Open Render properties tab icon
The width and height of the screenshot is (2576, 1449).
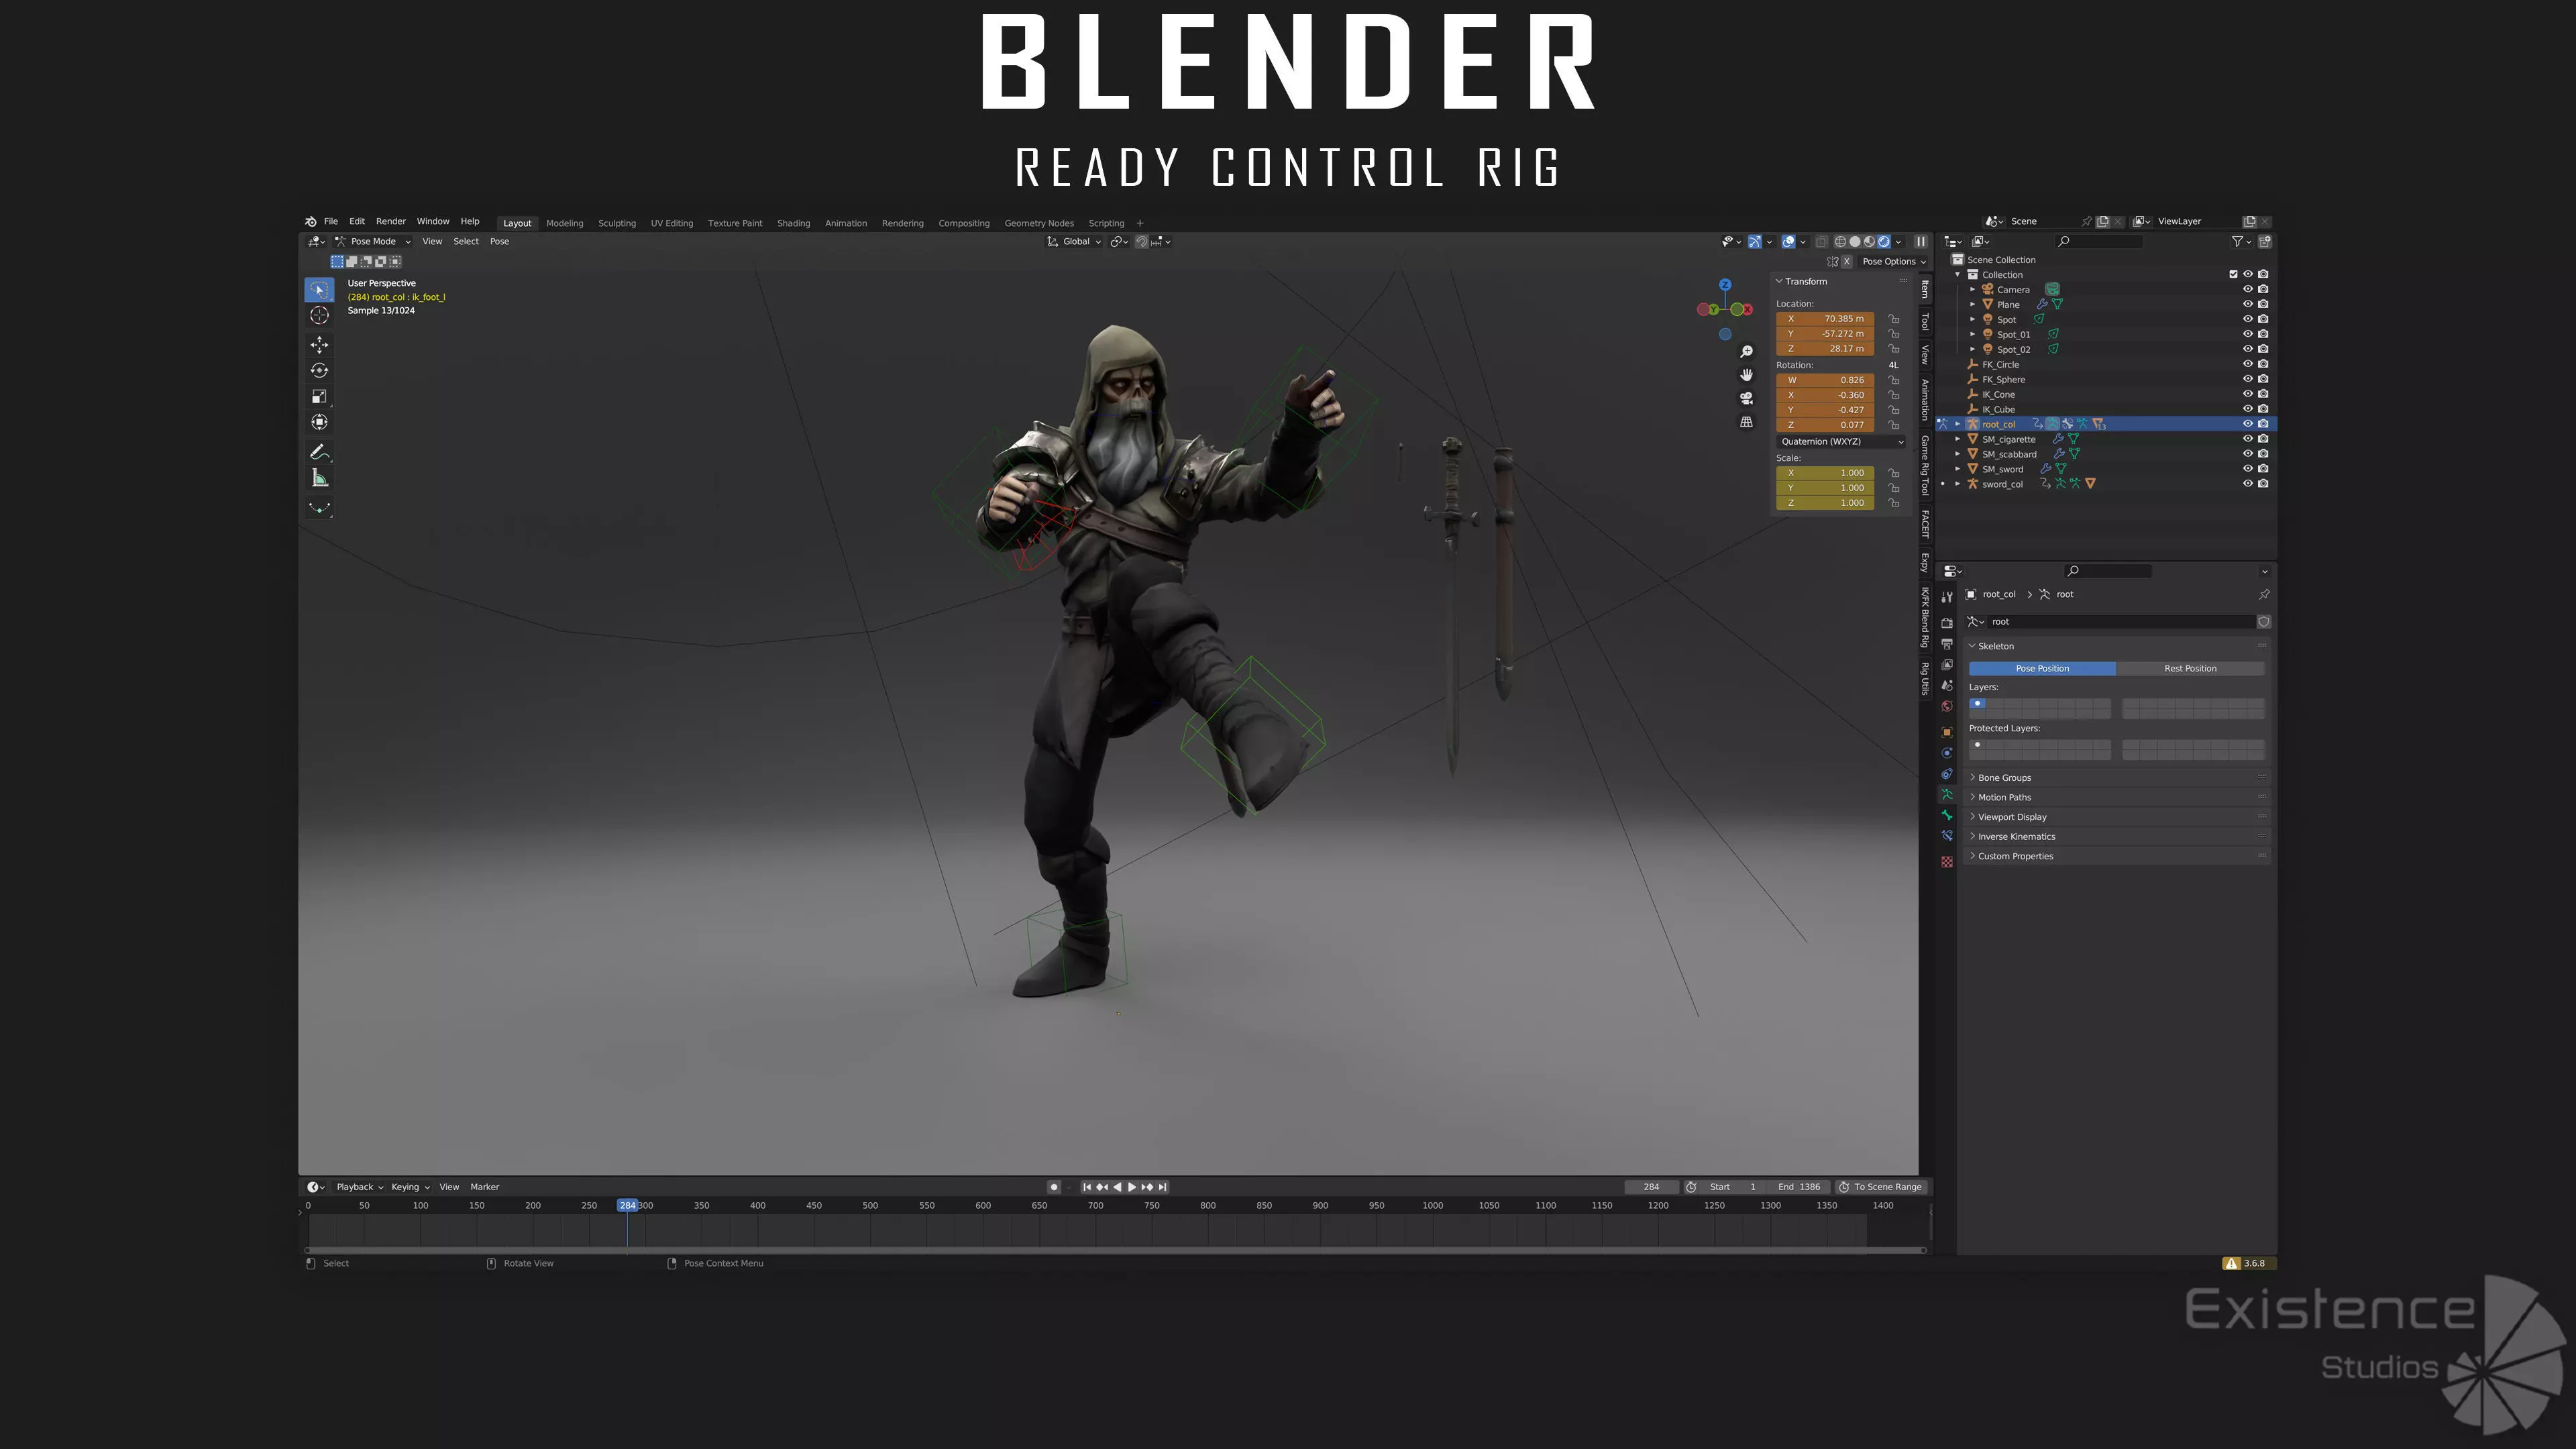click(x=1946, y=623)
